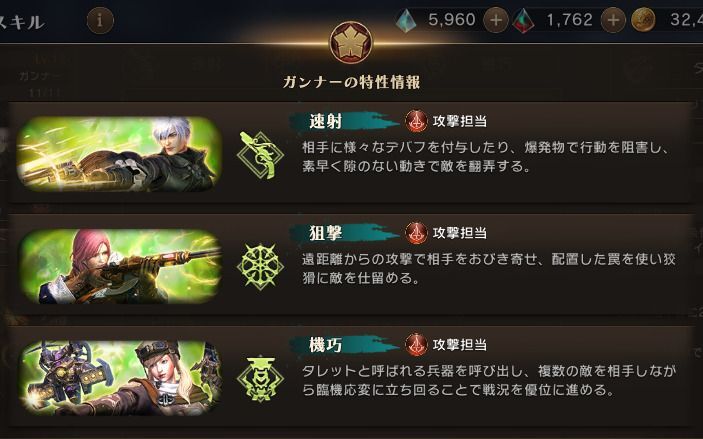Add more blue crystals with plus button
Image resolution: width=703 pixels, height=439 pixels.
pos(495,20)
